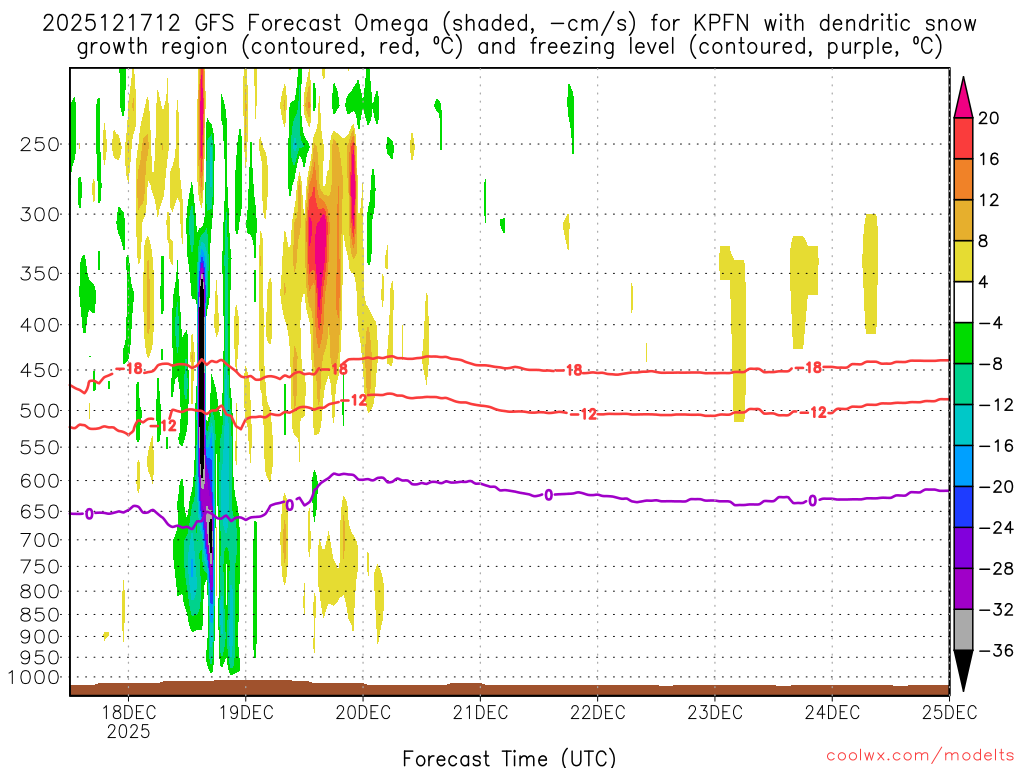Click the 25DEC time axis label
The width and height of the screenshot is (1024, 768).
pyautogui.click(x=949, y=712)
